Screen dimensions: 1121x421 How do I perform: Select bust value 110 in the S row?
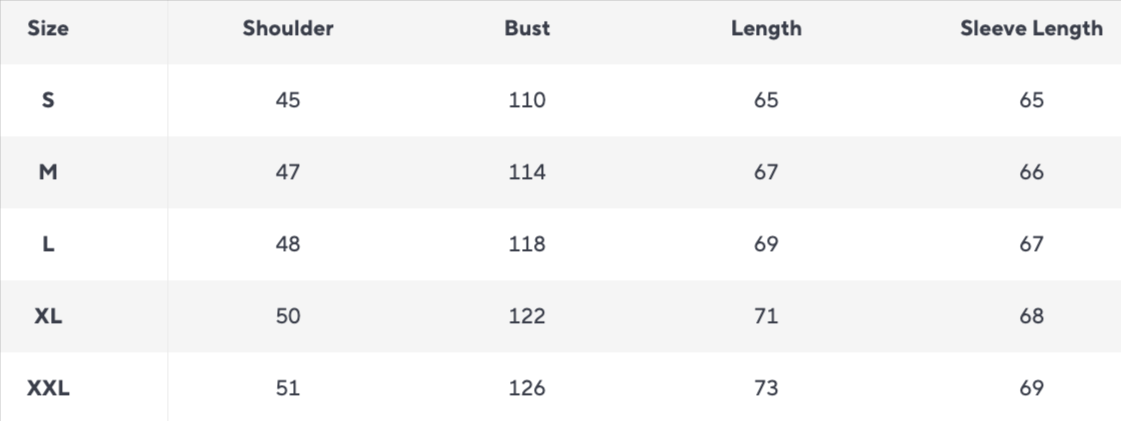(527, 100)
